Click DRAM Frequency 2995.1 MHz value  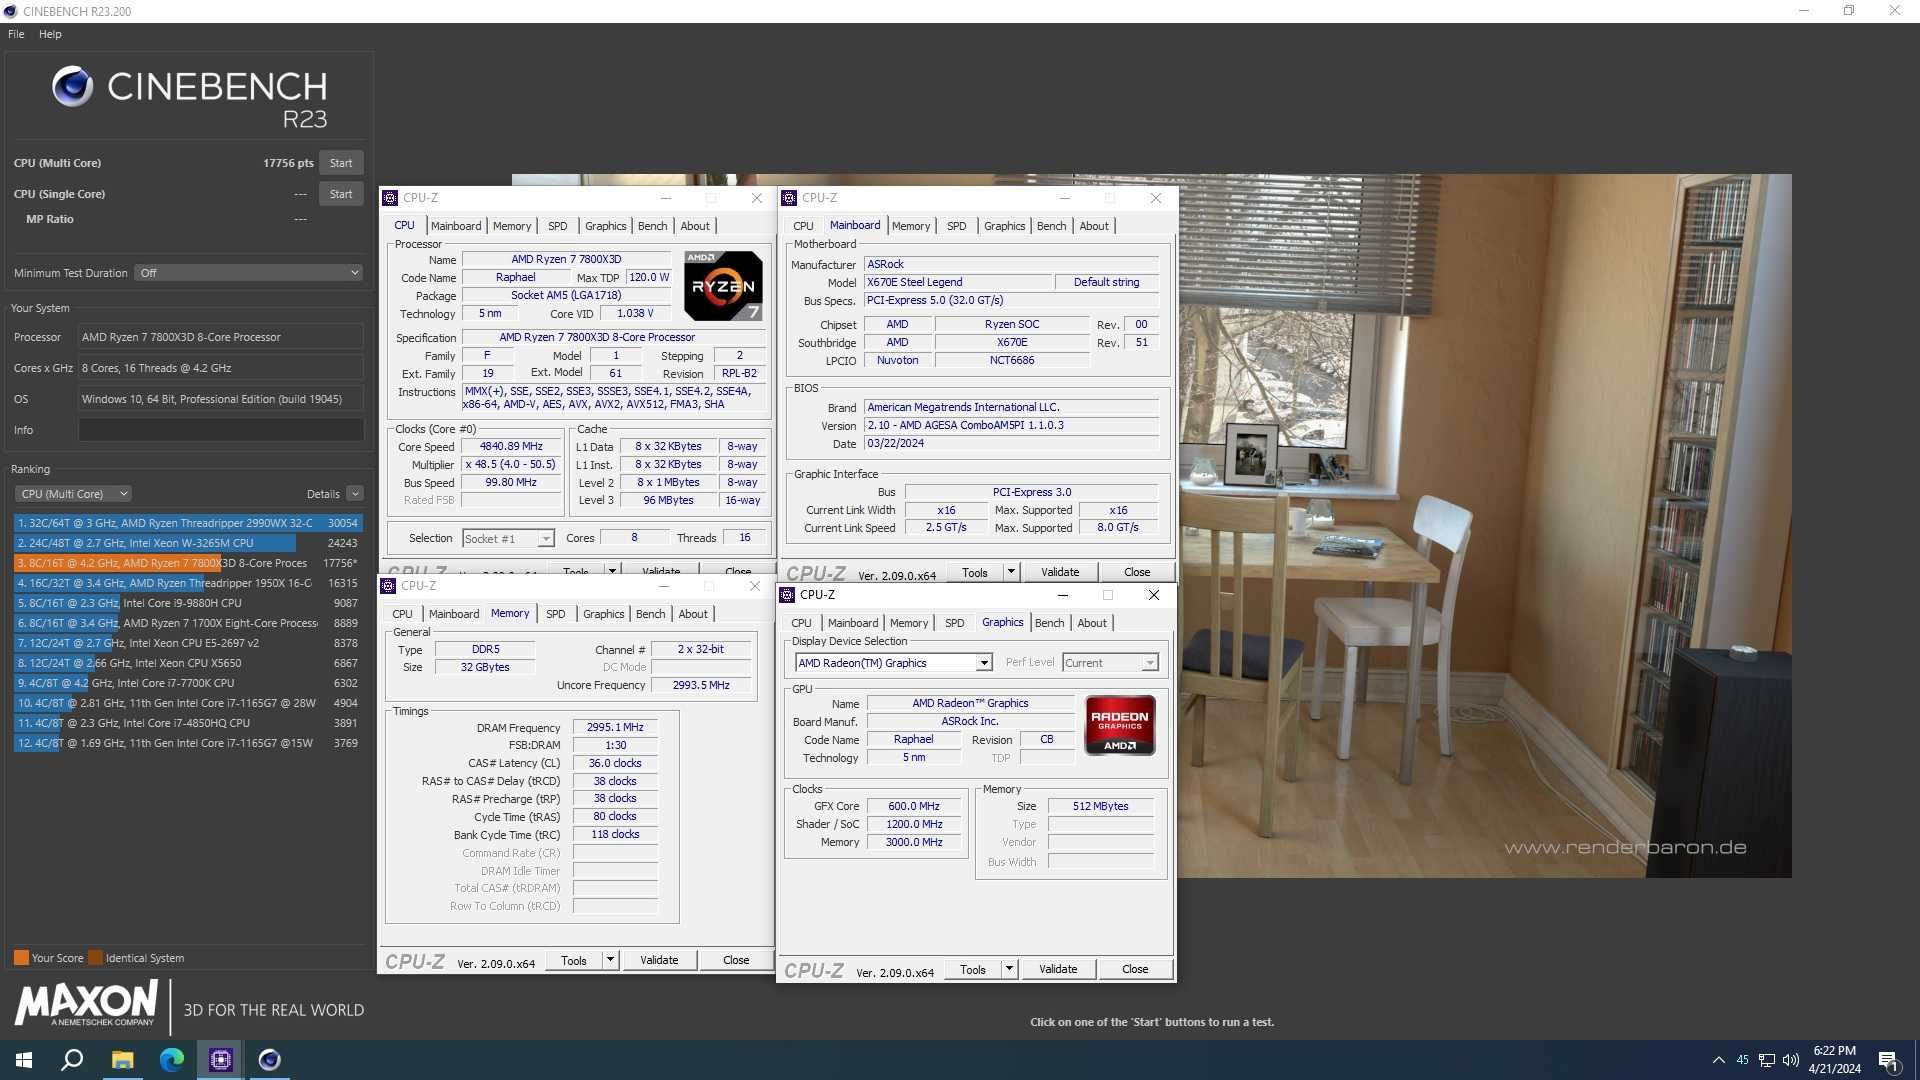click(x=615, y=728)
